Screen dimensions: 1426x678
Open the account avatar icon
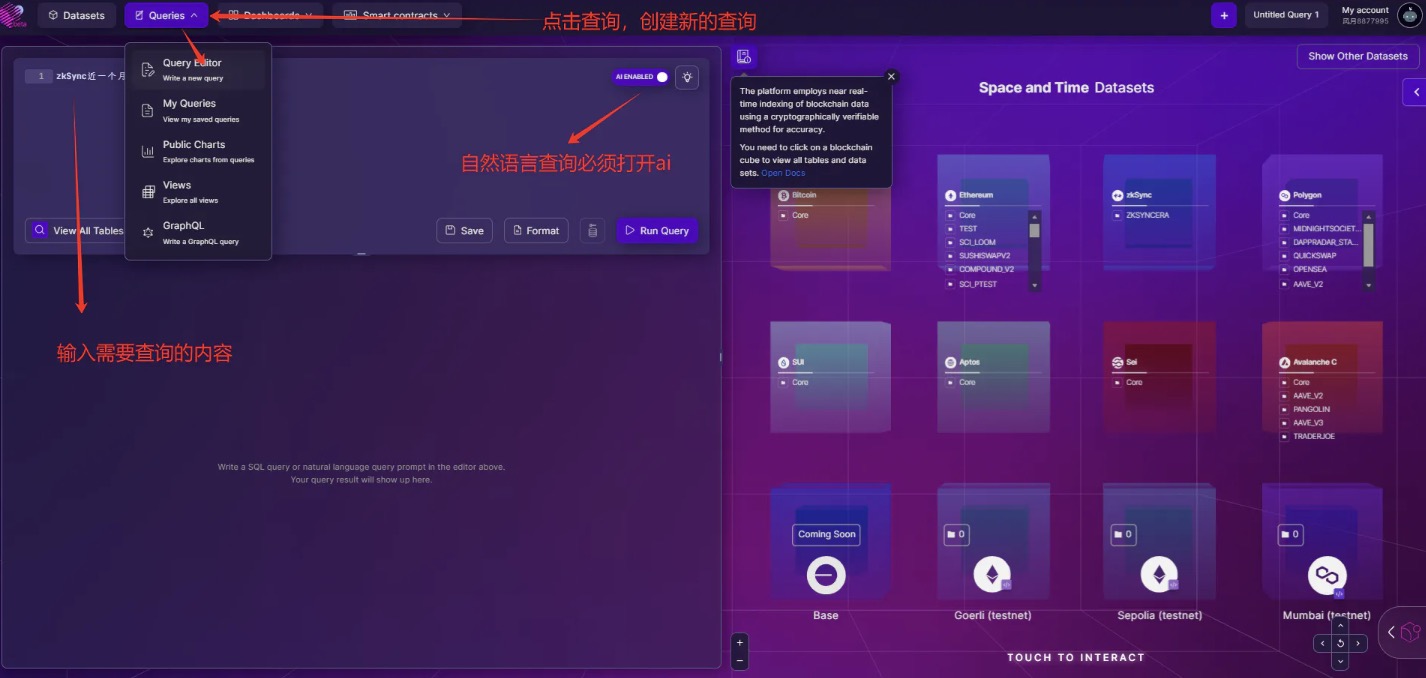pyautogui.click(x=1408, y=15)
